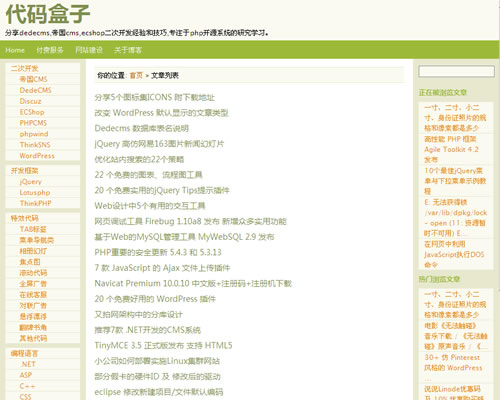Open article Dedecms 数据库表名说明
500x400 pixels.
pos(141,128)
